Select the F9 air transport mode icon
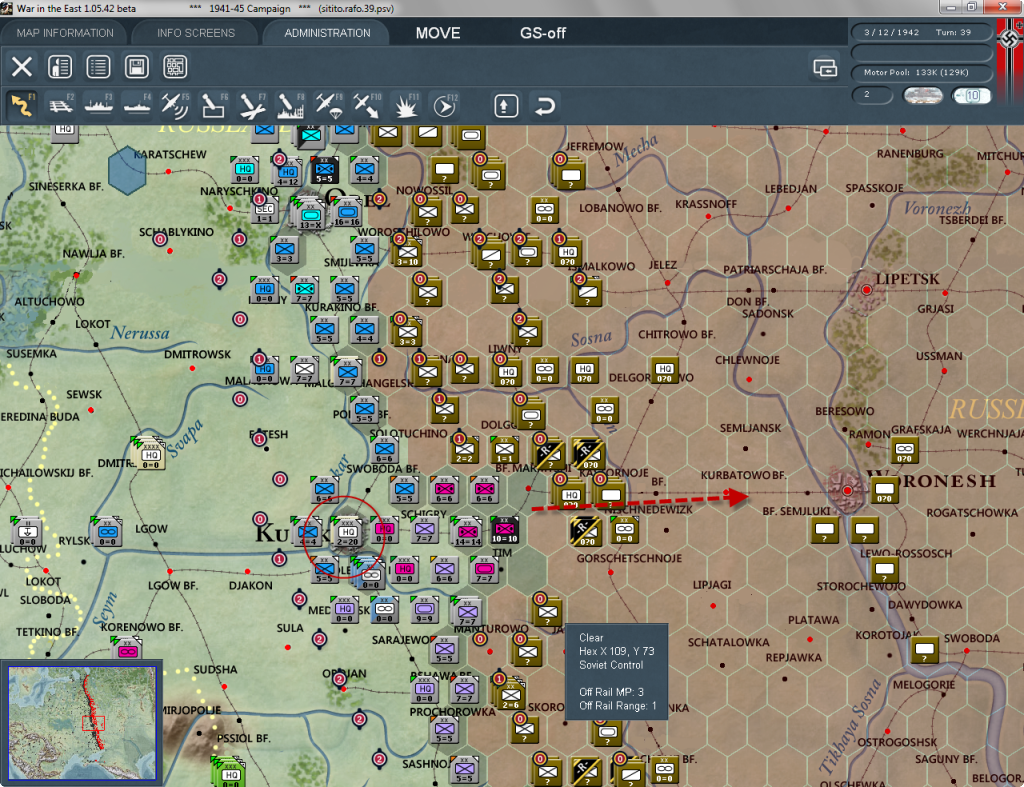This screenshot has height=787, width=1024. pos(328,105)
